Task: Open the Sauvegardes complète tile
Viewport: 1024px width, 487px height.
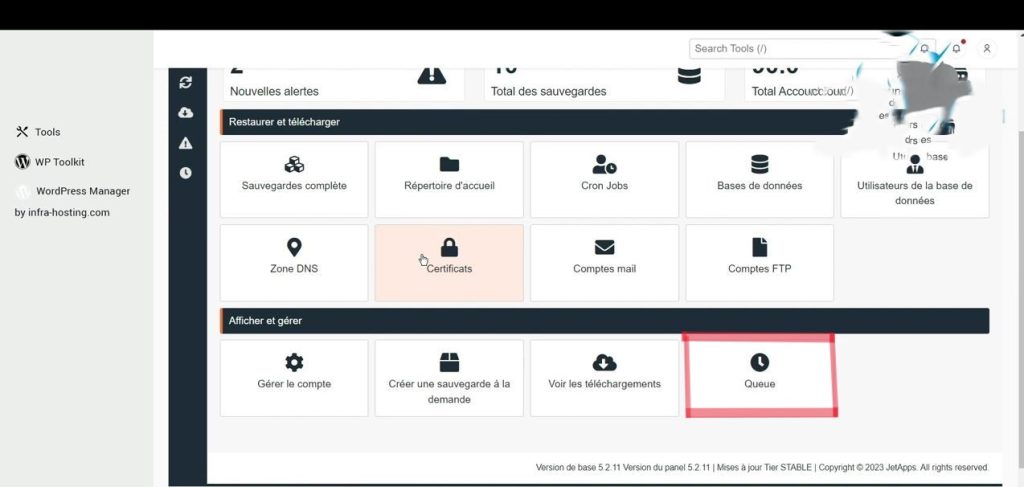Action: click(x=294, y=180)
